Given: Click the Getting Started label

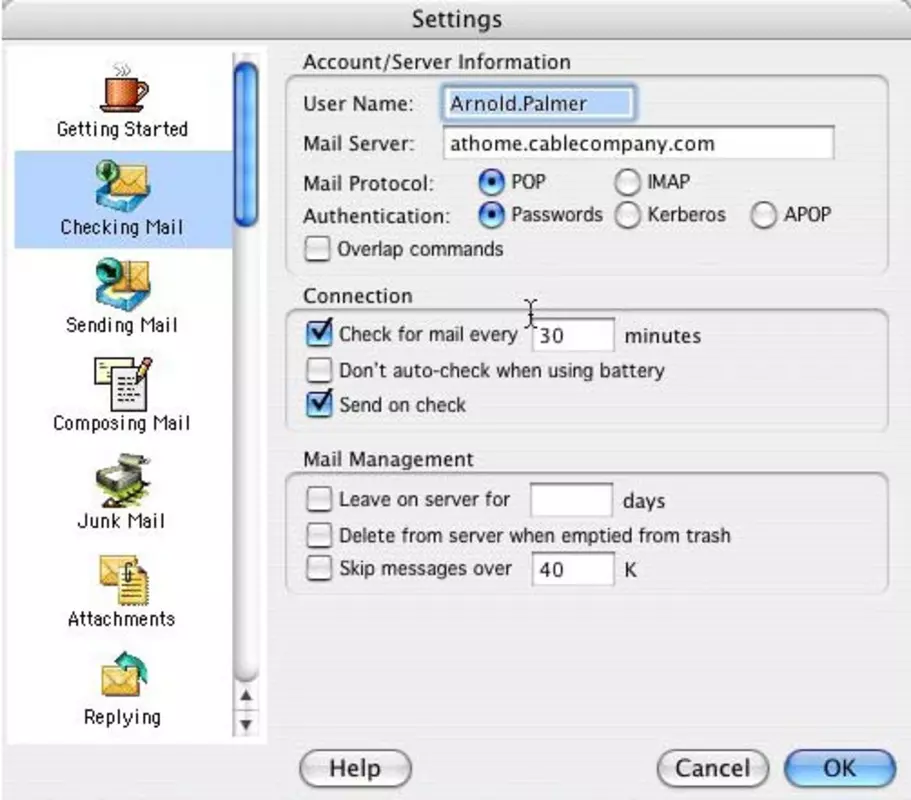Looking at the screenshot, I should coord(122,129).
